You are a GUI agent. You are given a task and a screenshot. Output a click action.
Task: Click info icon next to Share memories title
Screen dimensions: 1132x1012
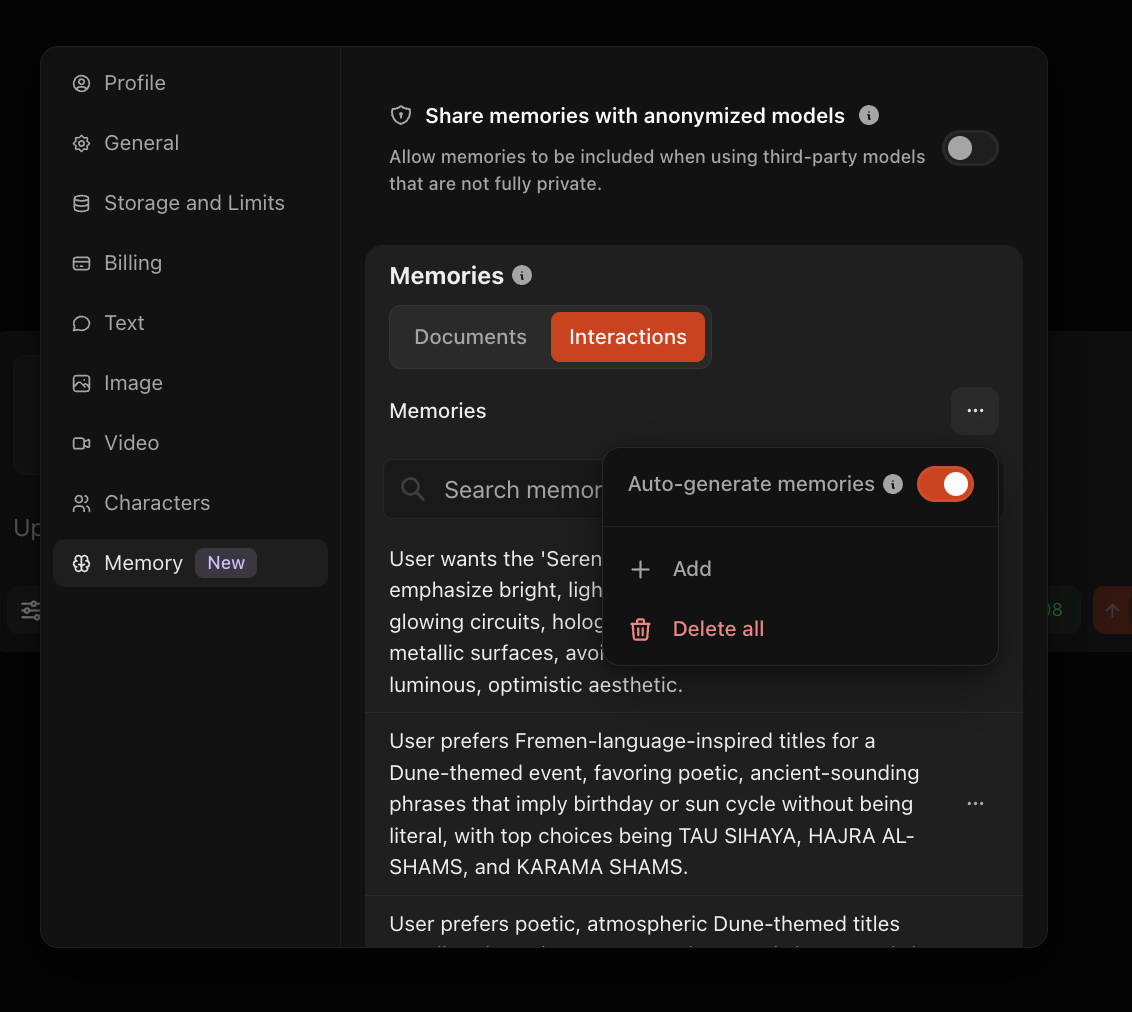coord(869,115)
